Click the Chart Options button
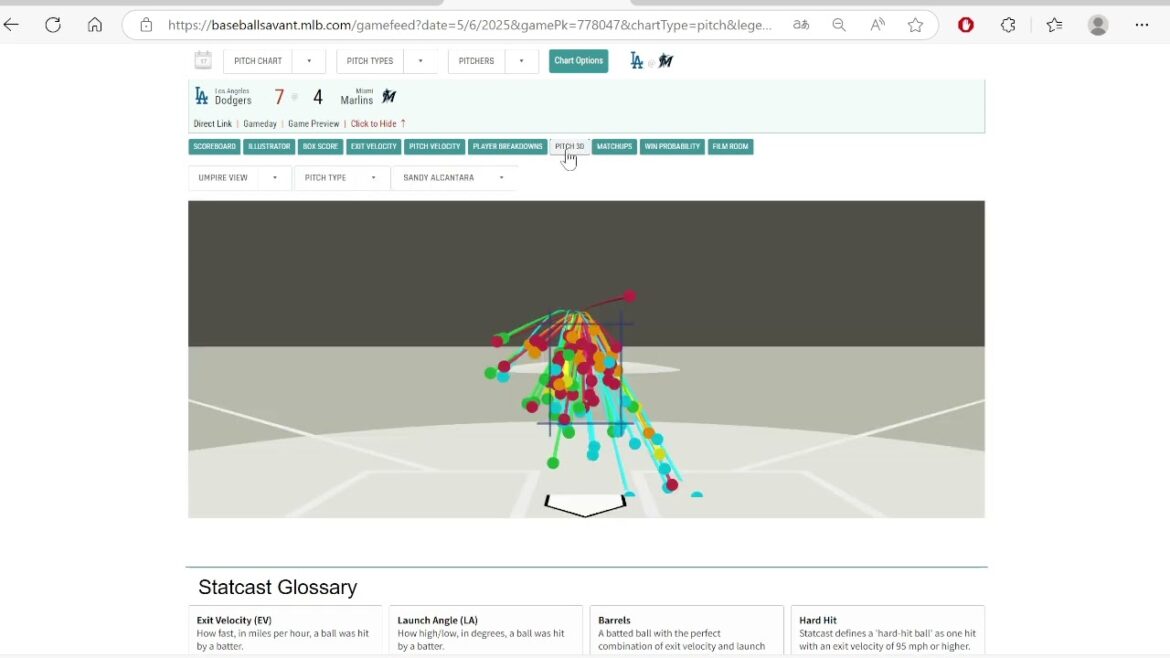This screenshot has height=658, width=1170. (578, 61)
